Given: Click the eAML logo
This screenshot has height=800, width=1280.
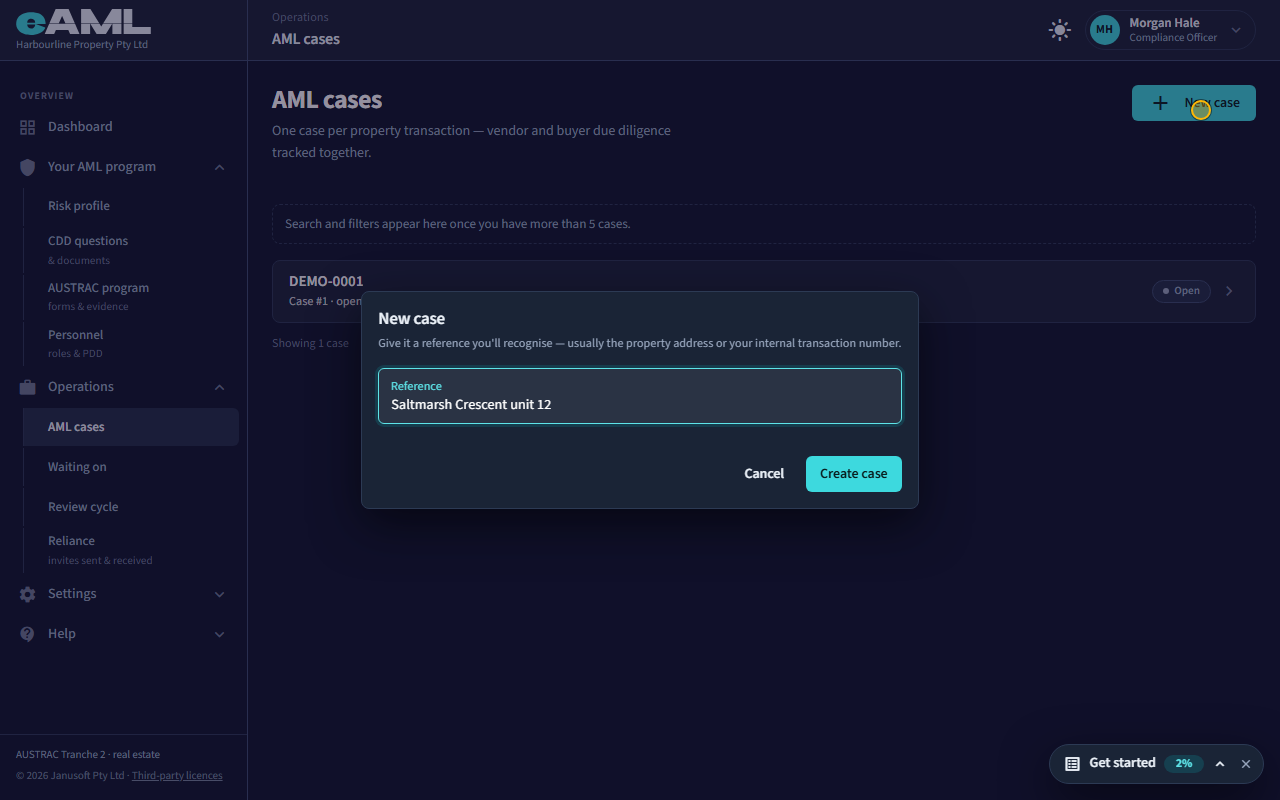Looking at the screenshot, I should click(83, 22).
